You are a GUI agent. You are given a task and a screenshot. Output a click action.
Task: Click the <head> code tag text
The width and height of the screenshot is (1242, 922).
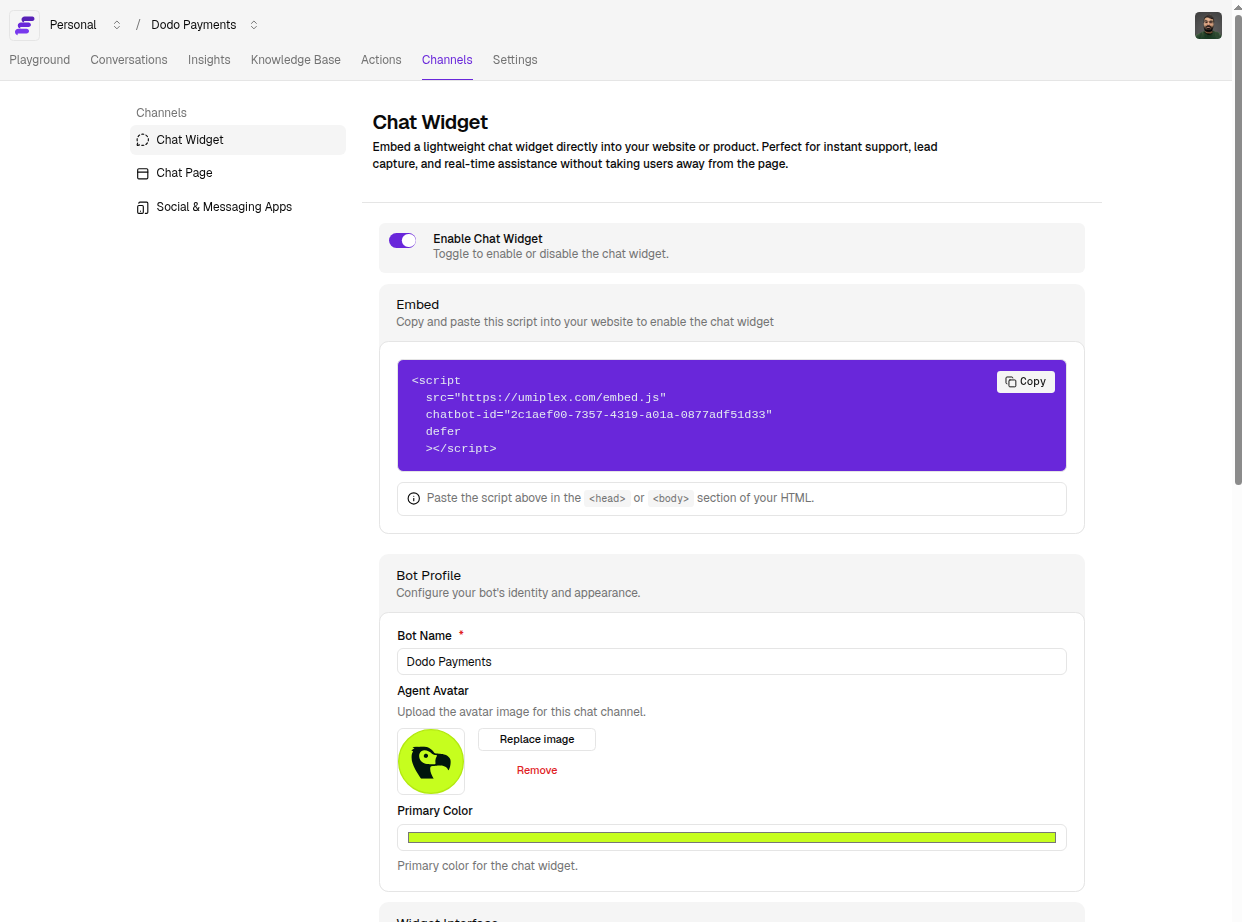607,498
